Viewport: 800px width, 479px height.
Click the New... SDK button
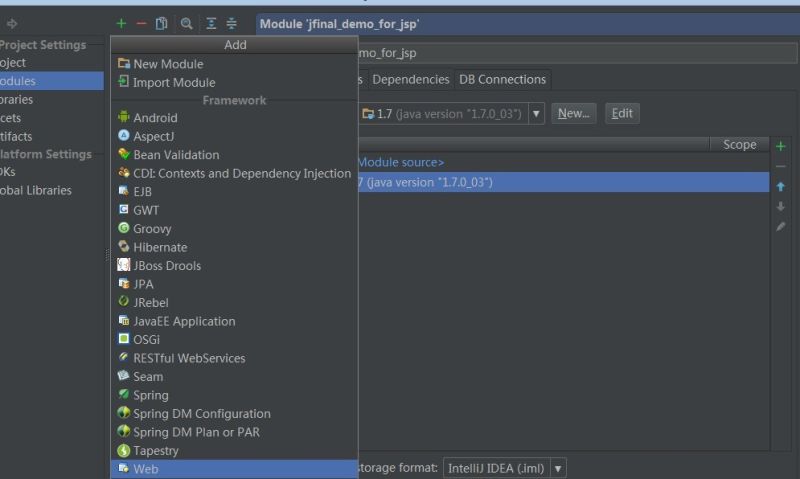tap(573, 113)
